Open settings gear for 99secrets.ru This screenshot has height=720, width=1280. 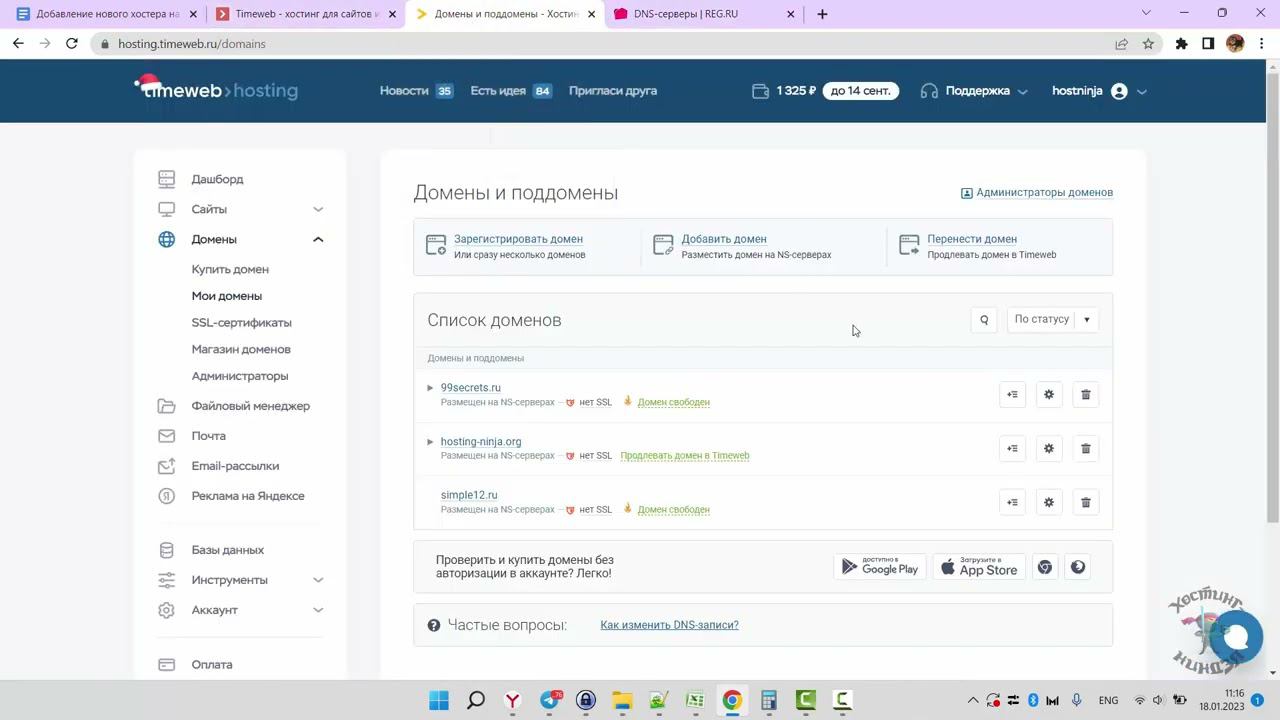[1049, 395]
